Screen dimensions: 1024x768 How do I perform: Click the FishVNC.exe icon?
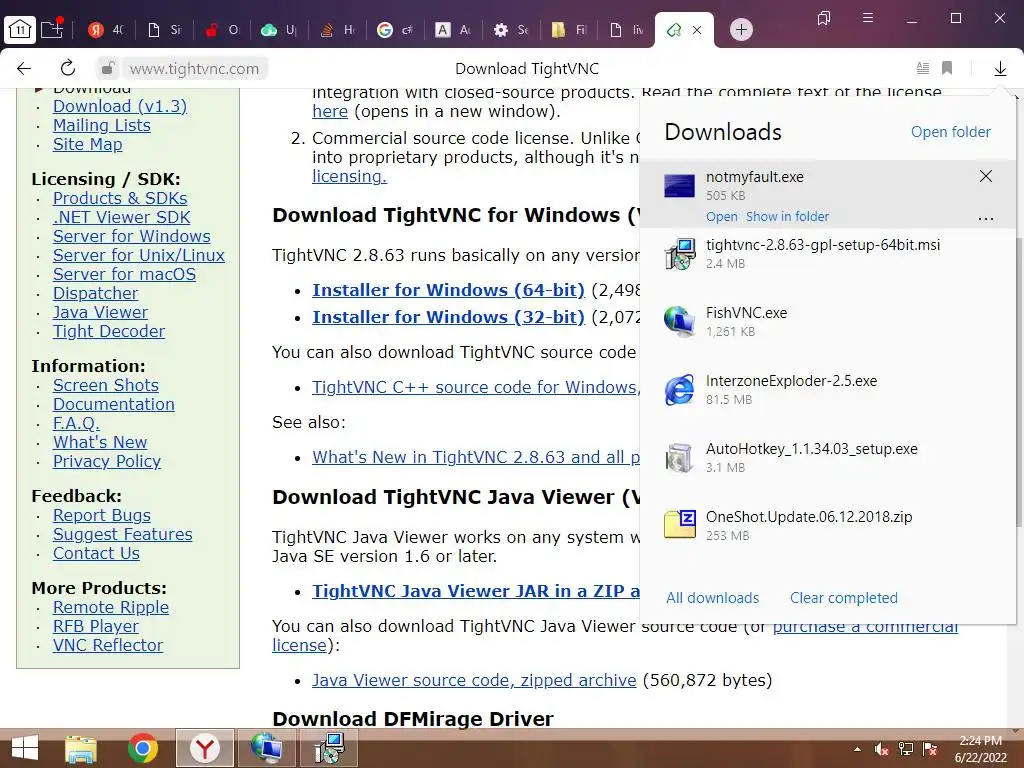(x=679, y=322)
